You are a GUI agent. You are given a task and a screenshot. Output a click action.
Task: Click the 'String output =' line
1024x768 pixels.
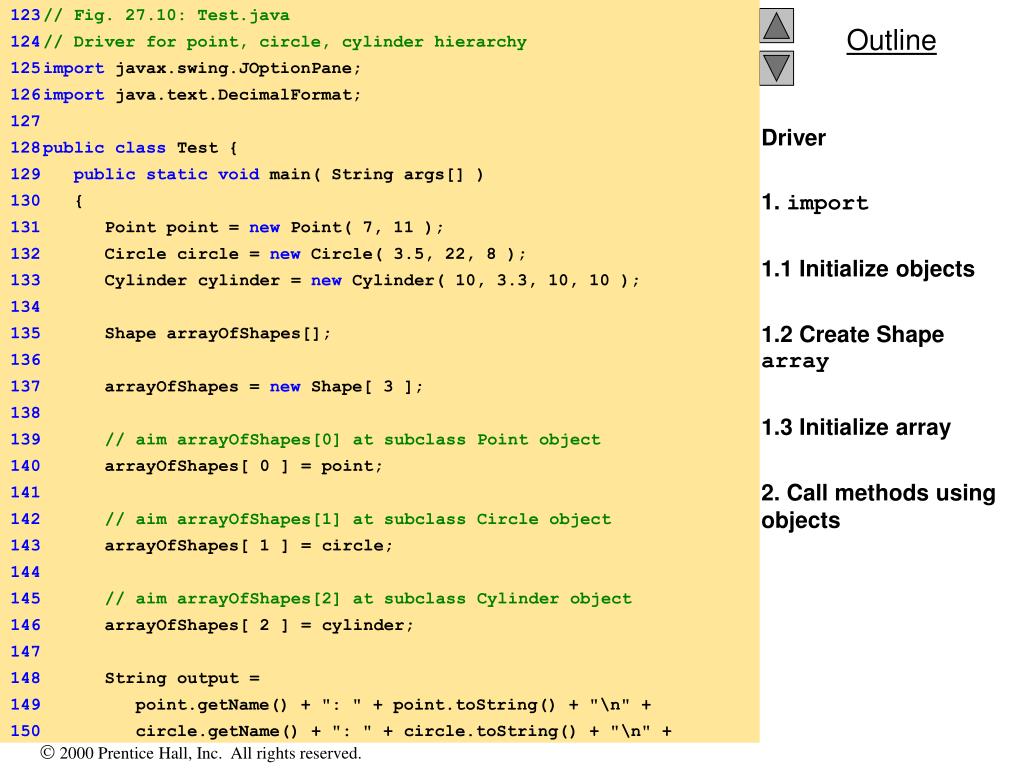coord(182,679)
